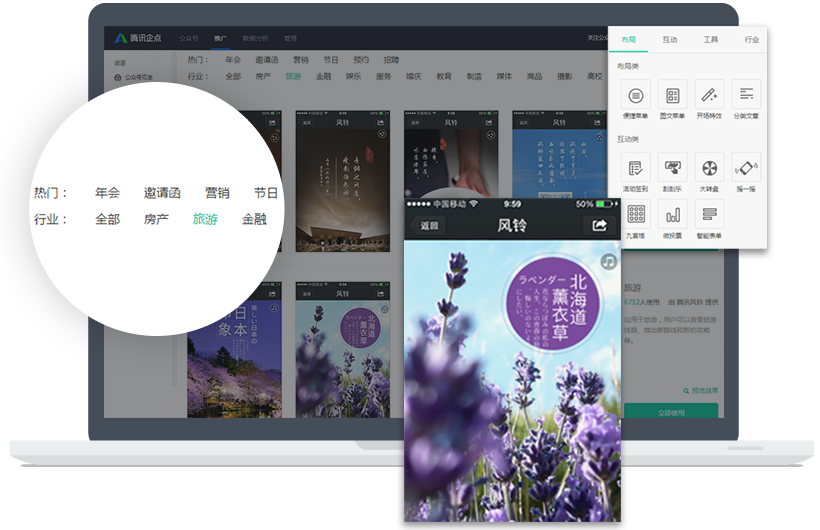Click the green 立即使用 button

671,412
